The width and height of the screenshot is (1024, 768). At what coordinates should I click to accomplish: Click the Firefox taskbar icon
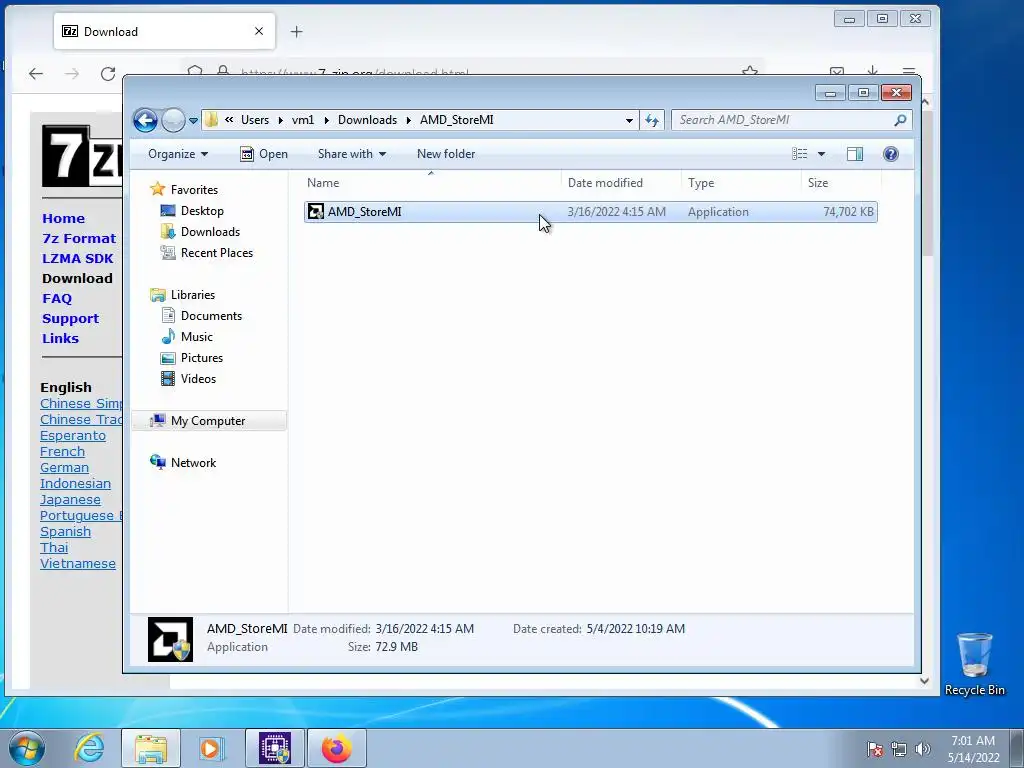pos(336,748)
